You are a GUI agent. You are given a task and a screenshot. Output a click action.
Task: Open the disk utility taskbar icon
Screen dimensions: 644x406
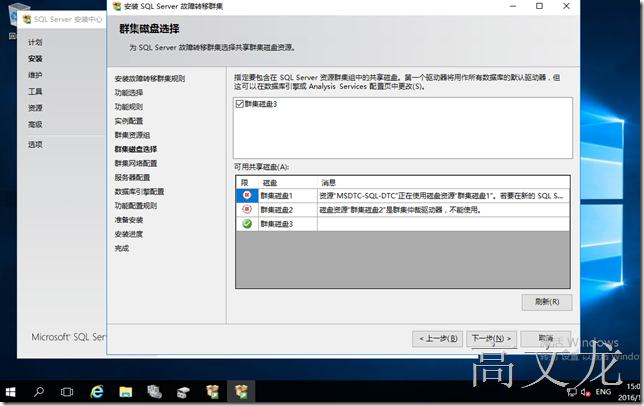coord(183,392)
